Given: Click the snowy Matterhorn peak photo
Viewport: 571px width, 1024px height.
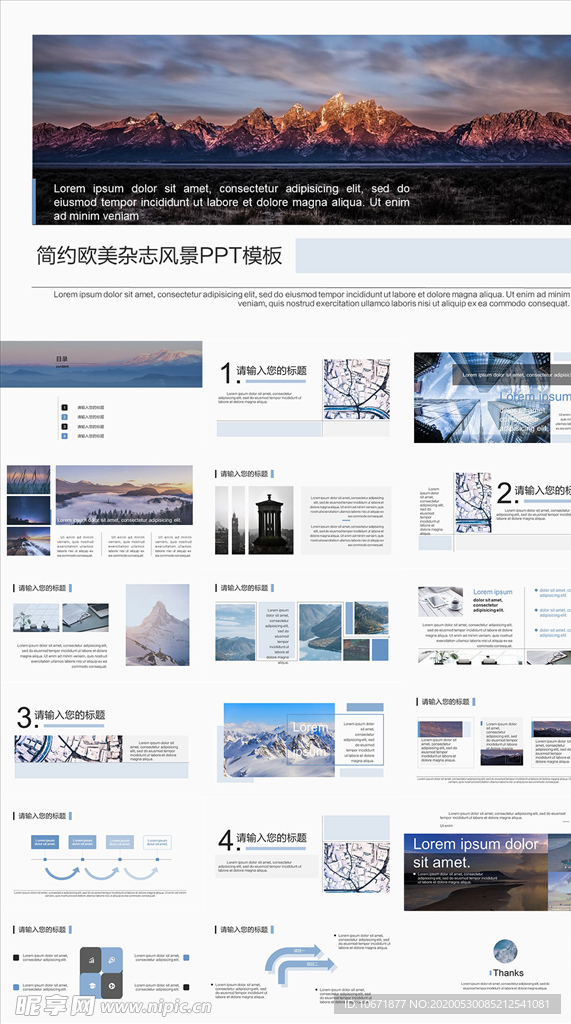Looking at the screenshot, I should 157,625.
